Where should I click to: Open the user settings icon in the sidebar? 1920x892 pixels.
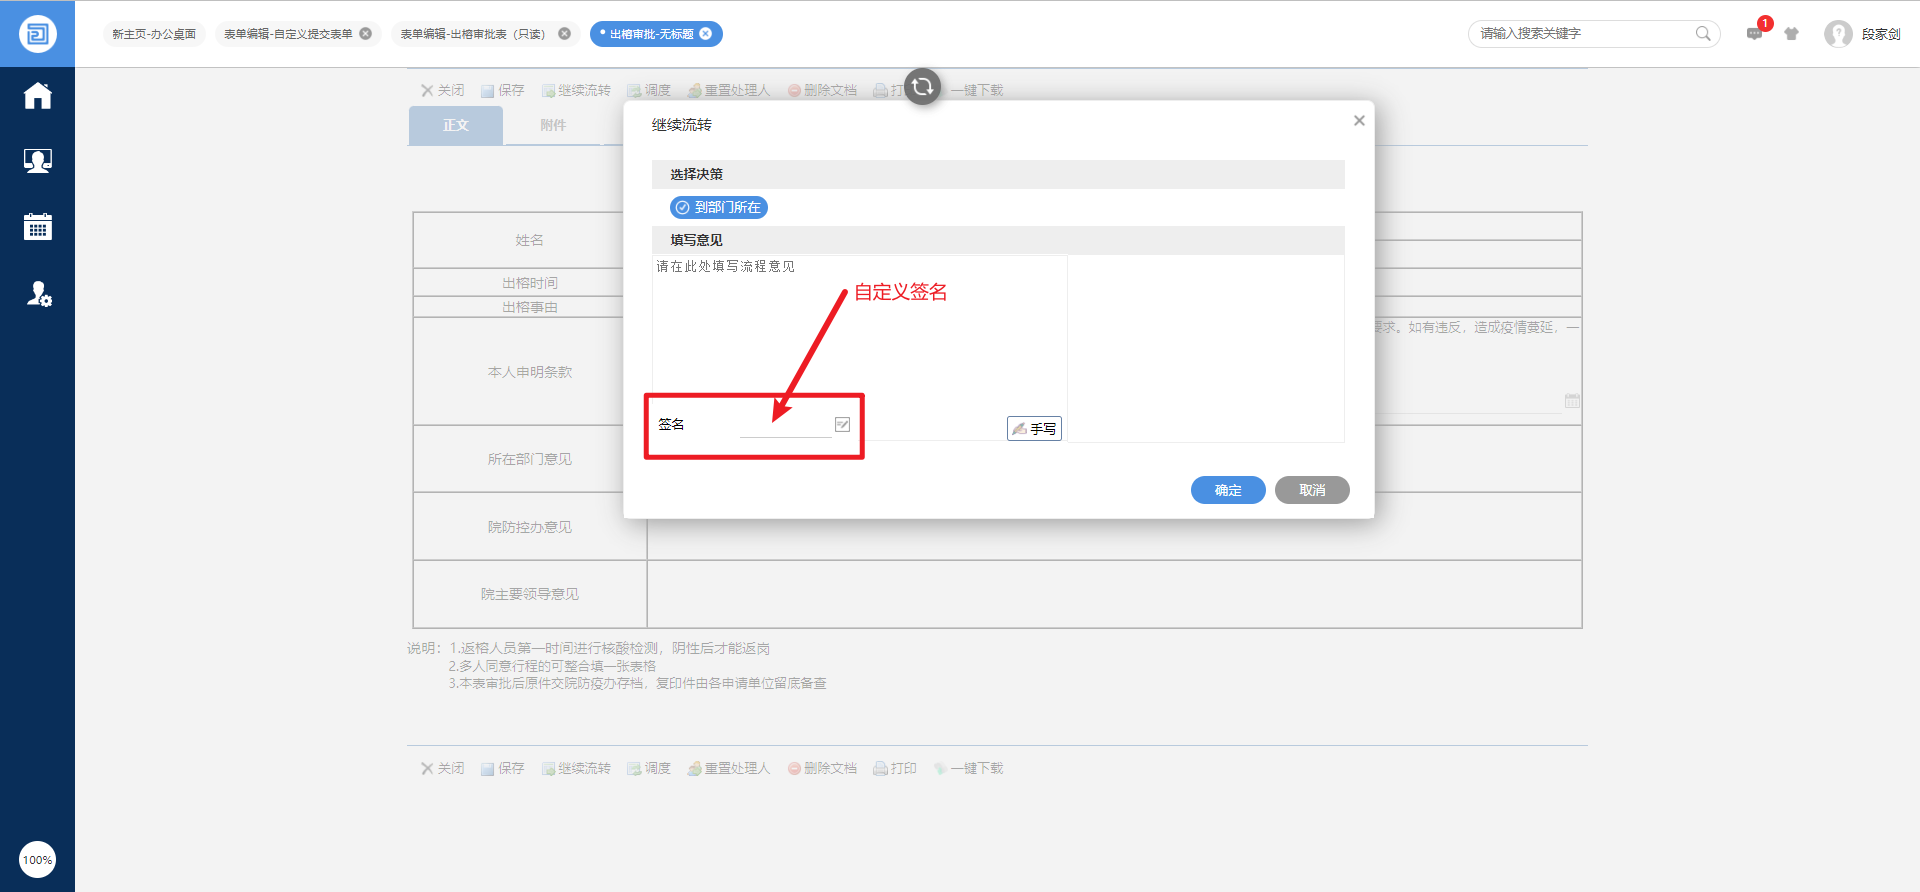(38, 294)
